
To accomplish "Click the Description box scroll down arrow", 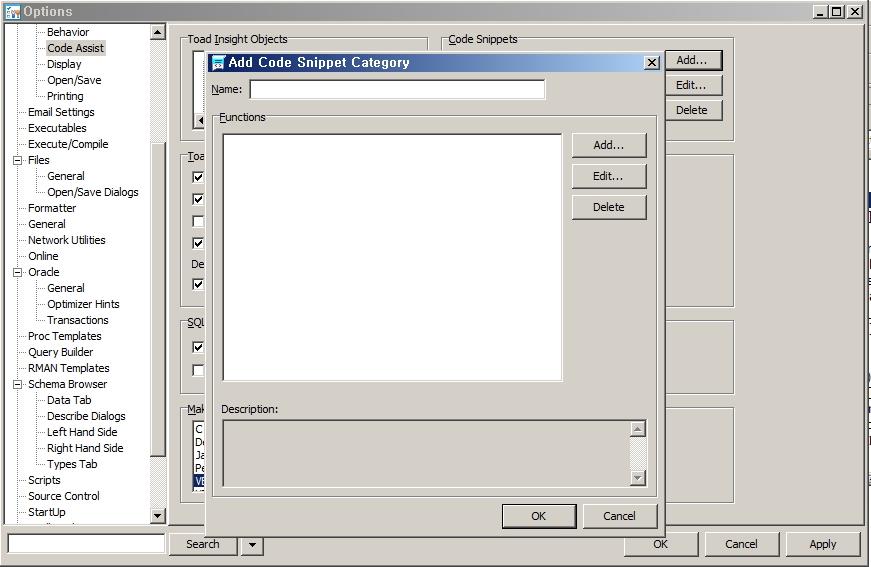I will coord(638,478).
